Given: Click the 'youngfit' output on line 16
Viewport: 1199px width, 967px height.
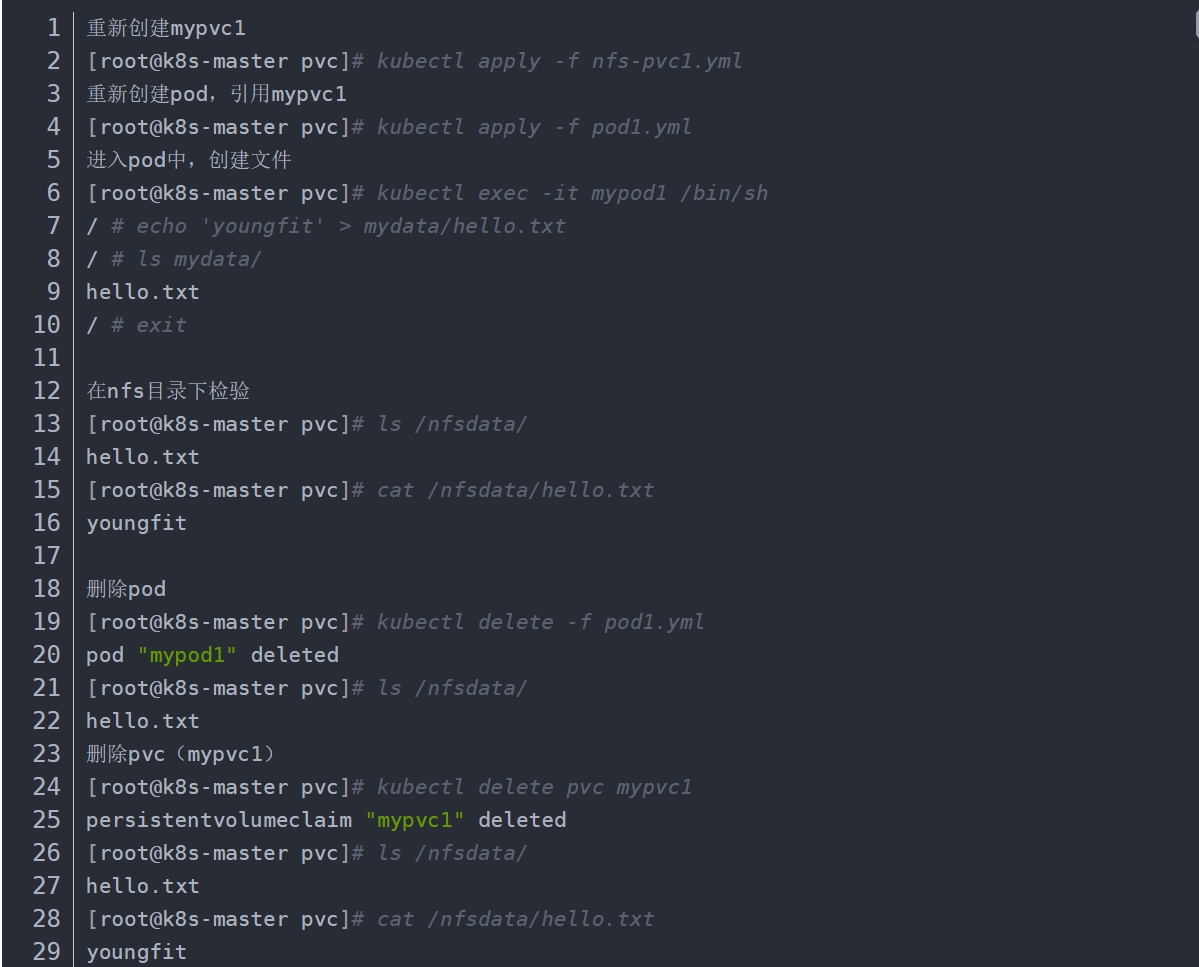Looking at the screenshot, I should coord(136,523).
